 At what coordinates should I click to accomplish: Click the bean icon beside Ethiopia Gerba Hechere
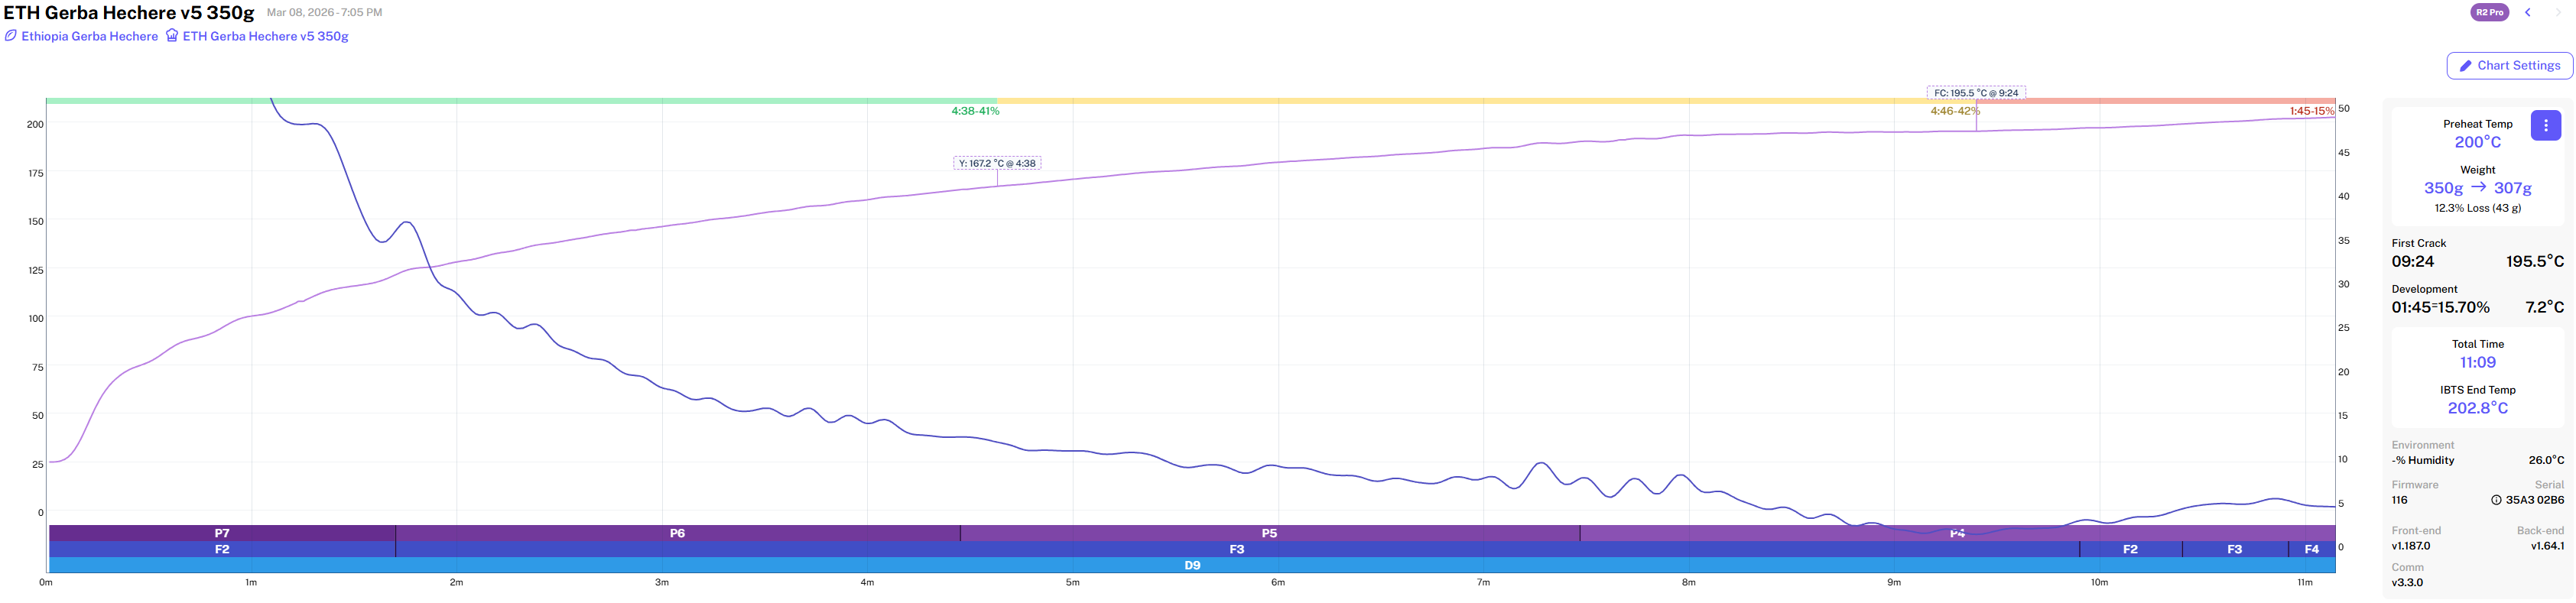[x=10, y=36]
